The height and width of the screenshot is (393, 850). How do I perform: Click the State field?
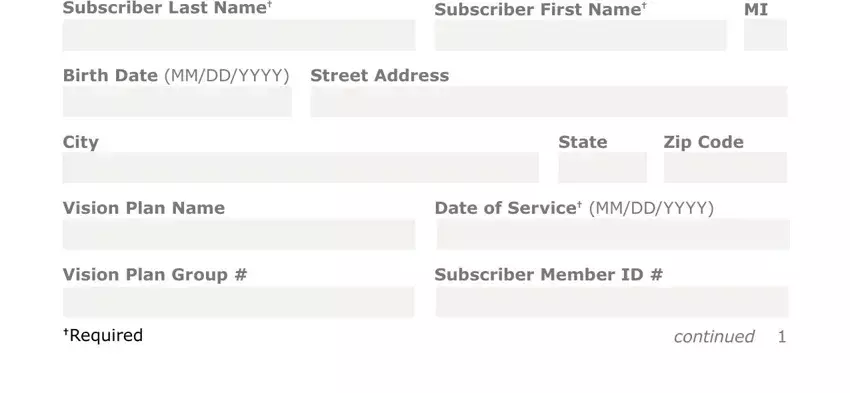point(602,167)
